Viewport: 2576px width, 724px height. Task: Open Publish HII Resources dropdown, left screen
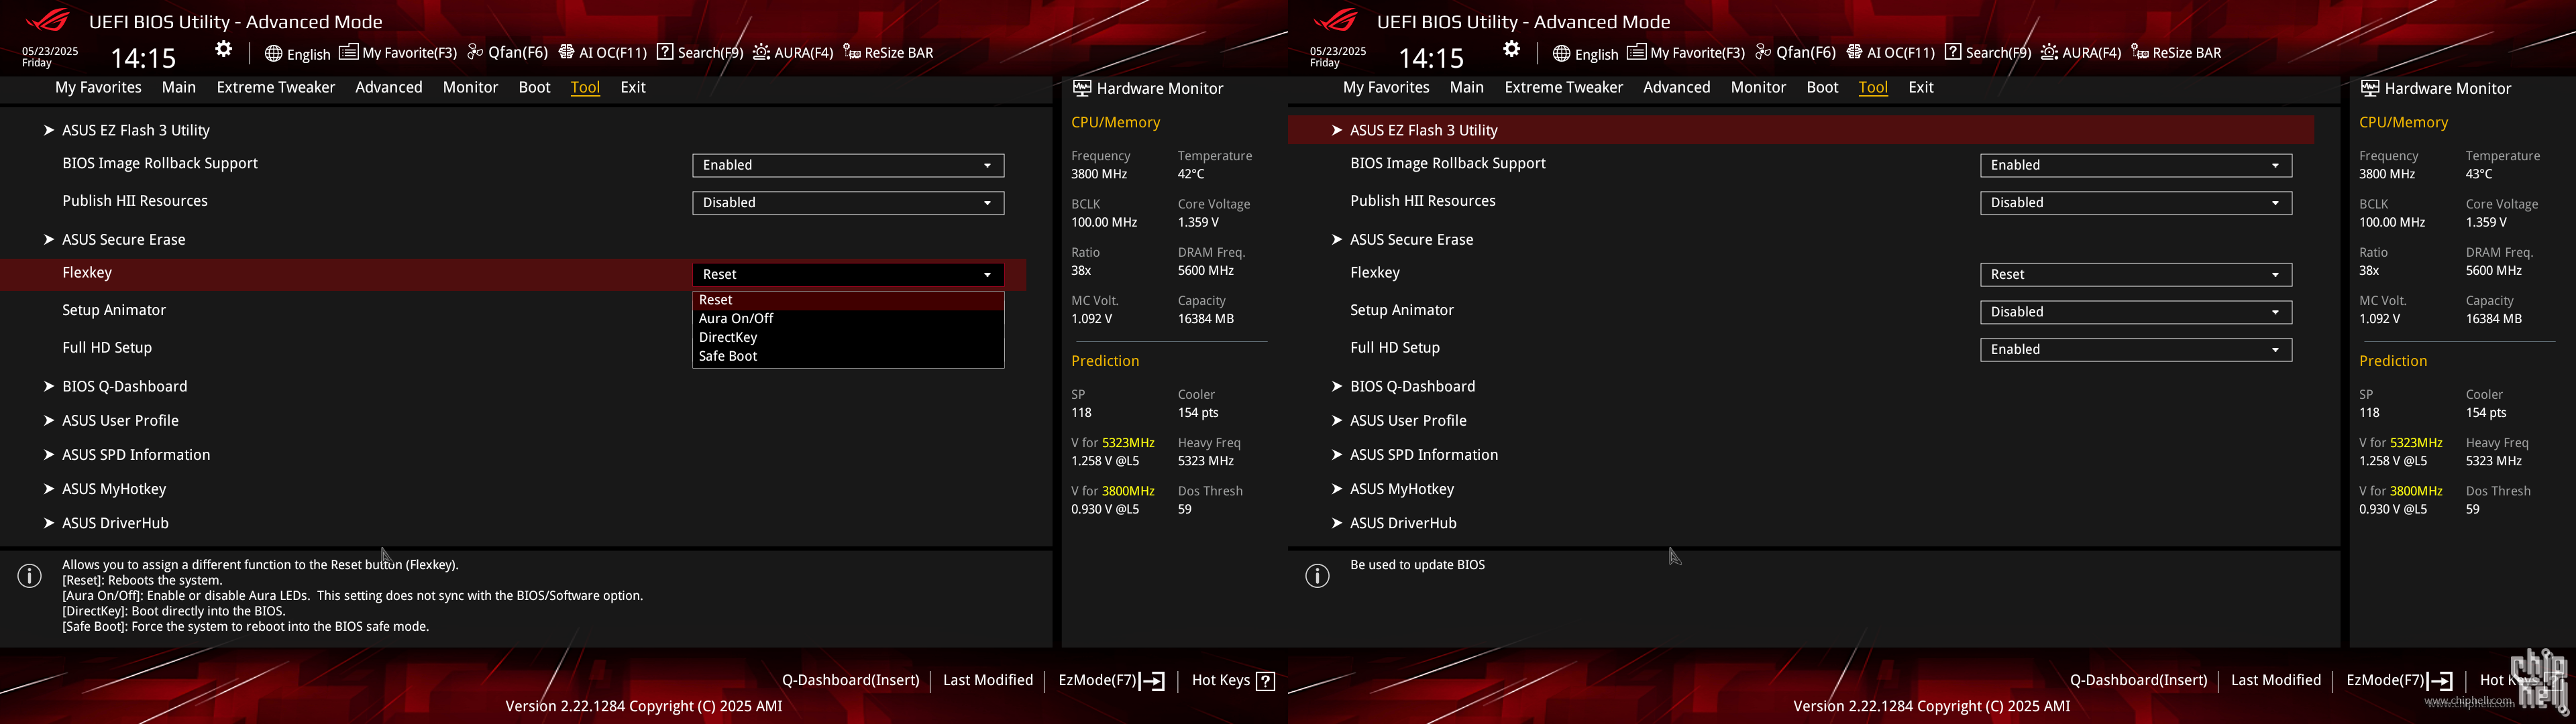(848, 203)
